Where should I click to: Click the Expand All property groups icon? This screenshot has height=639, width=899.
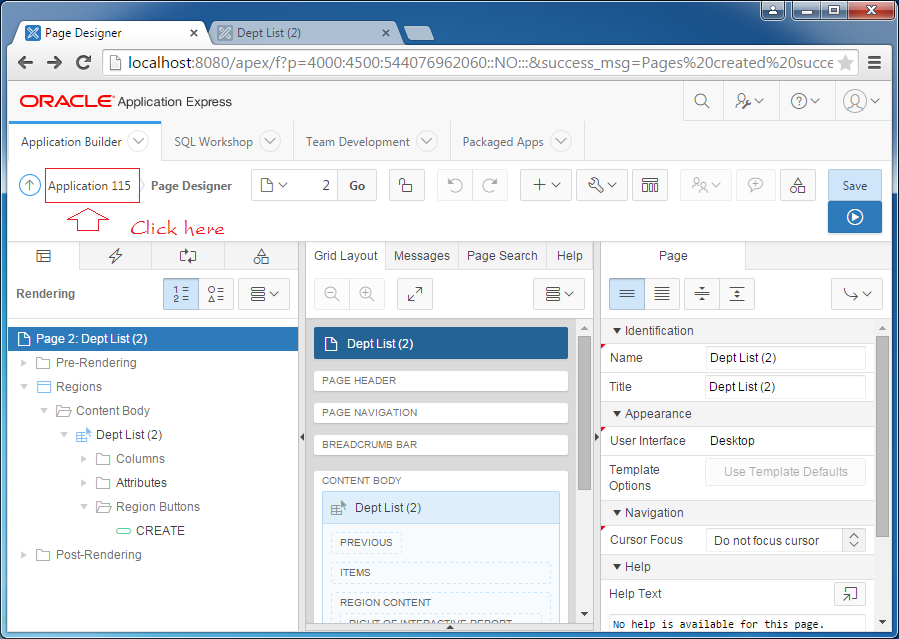click(x=737, y=294)
